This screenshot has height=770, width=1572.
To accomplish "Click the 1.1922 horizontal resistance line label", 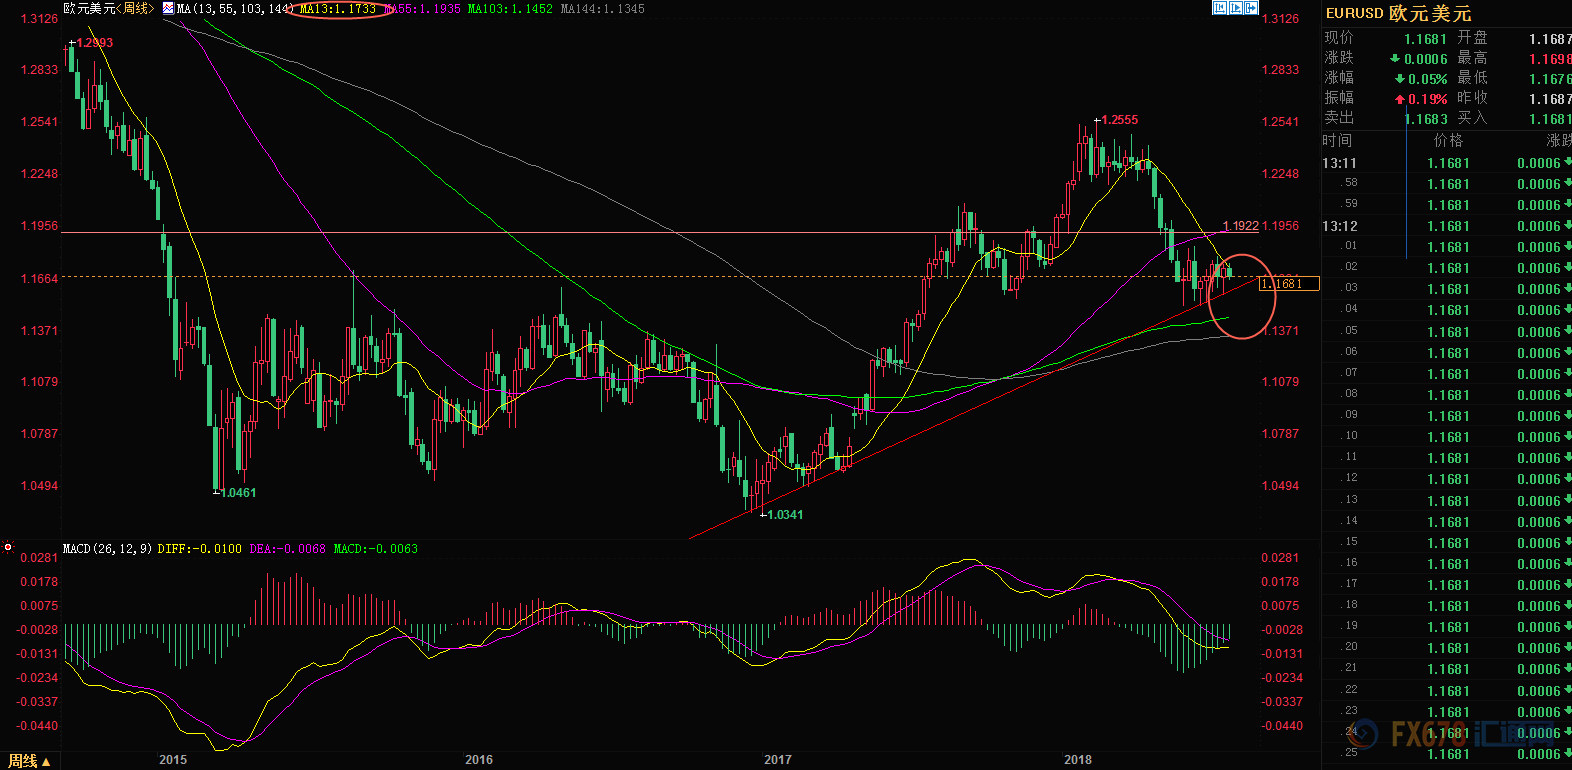I will 1240,226.
